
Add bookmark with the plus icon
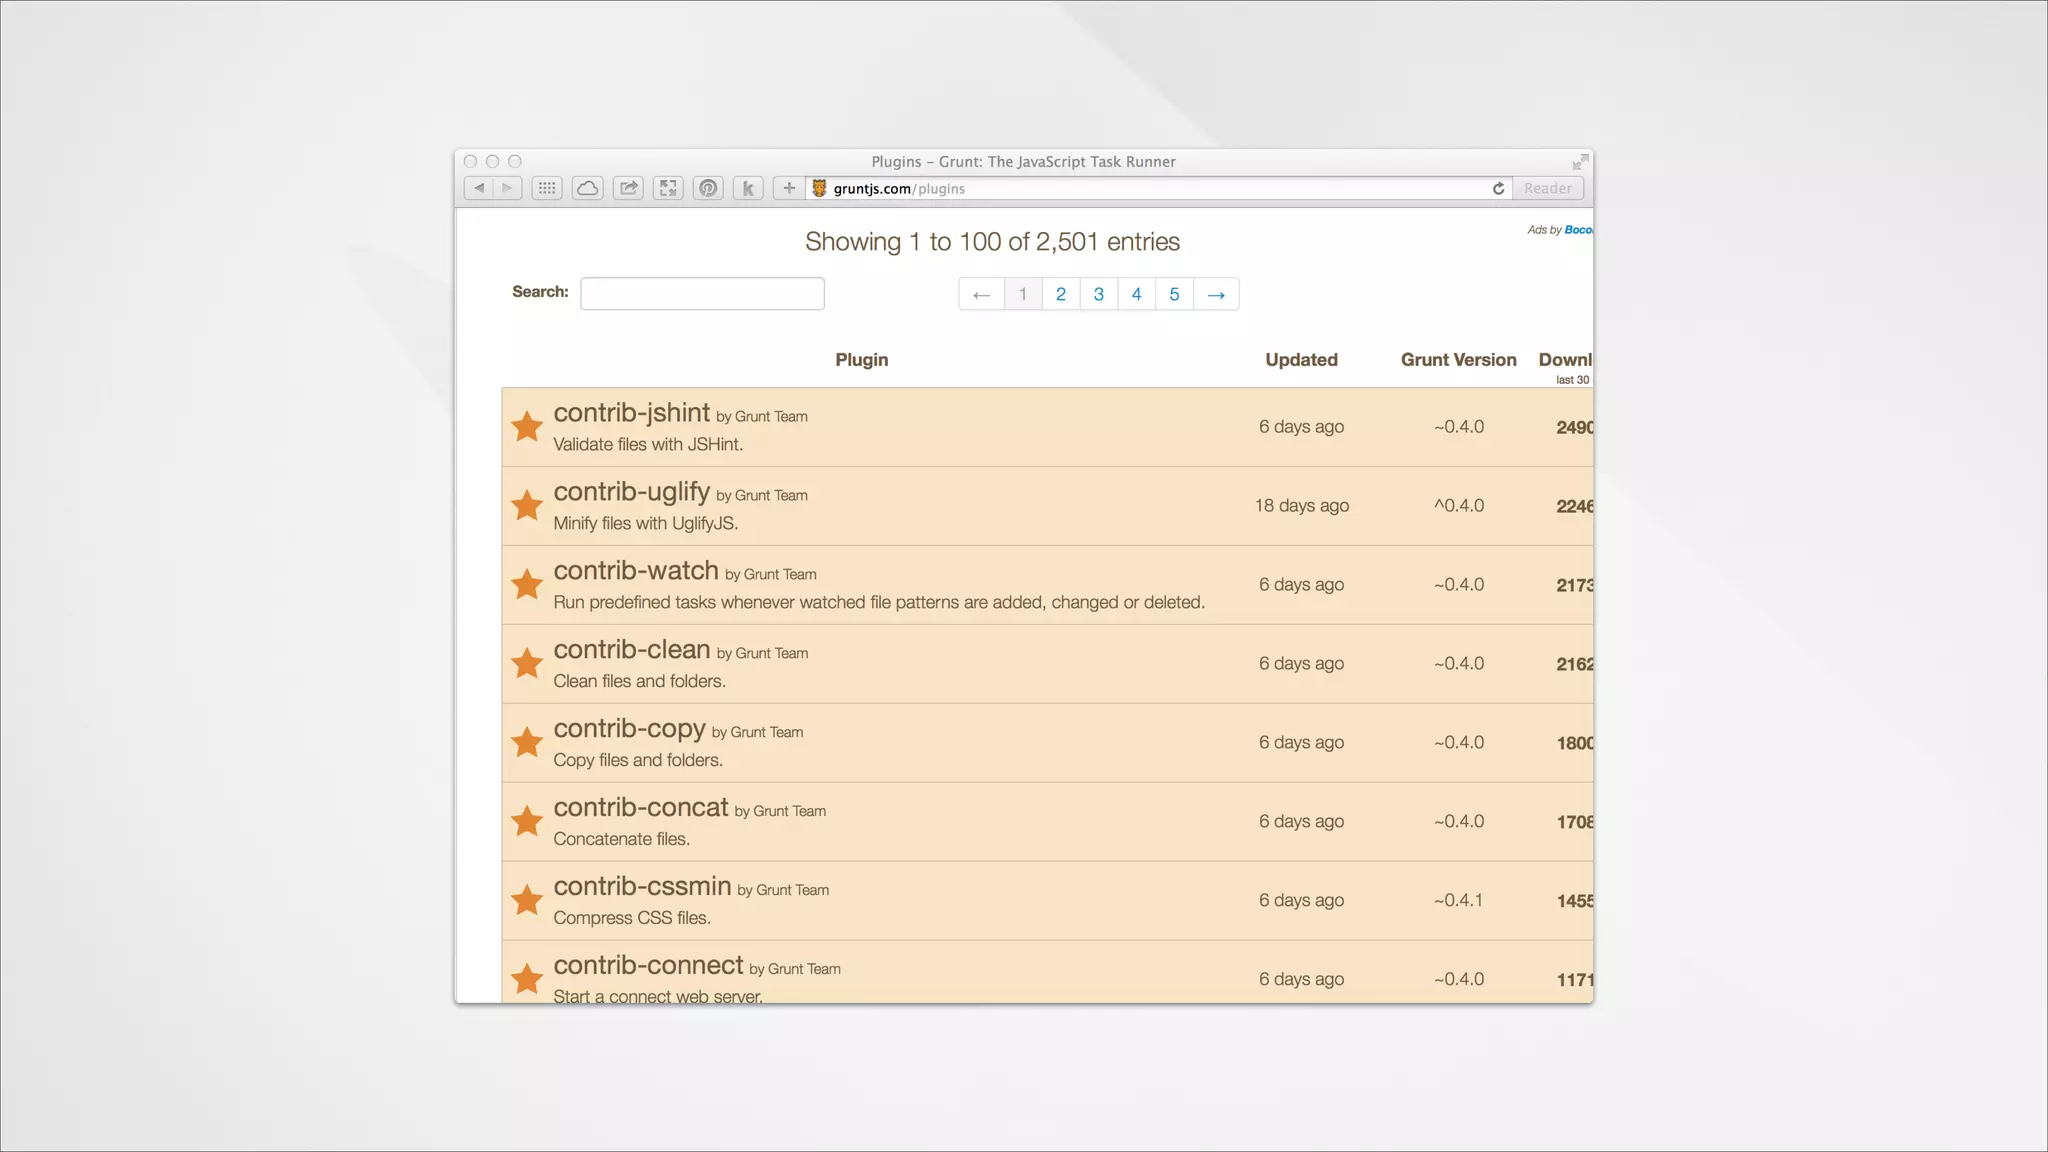(789, 188)
